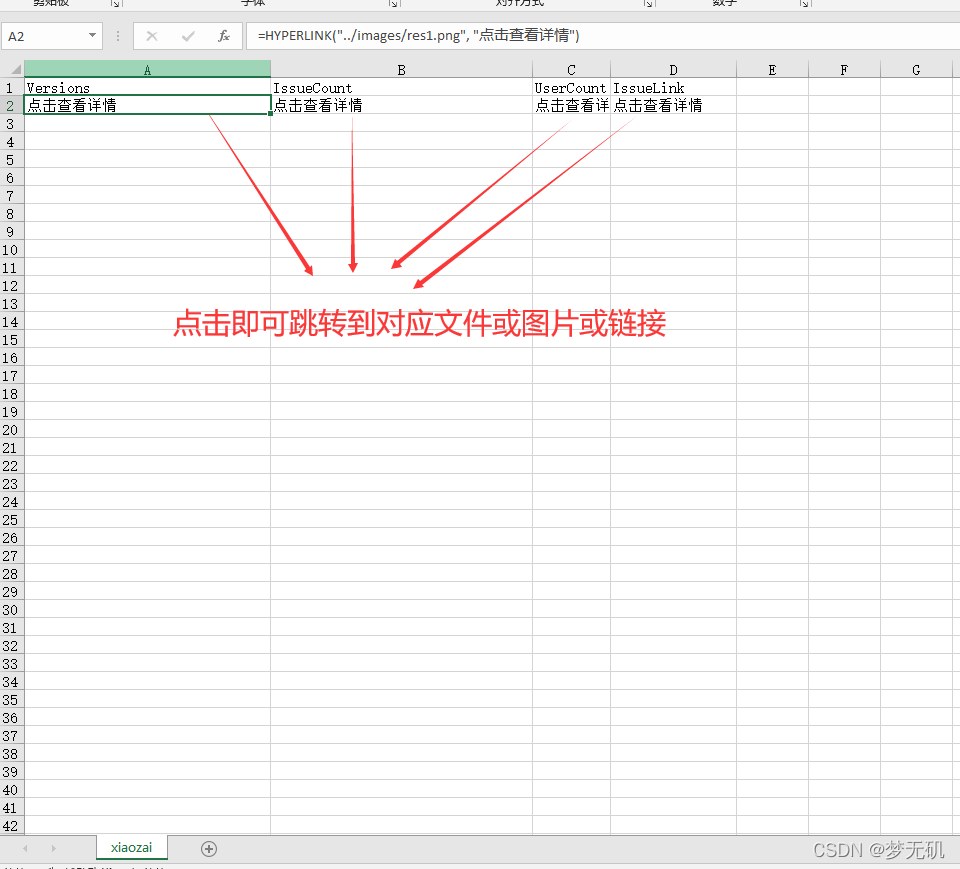Select row 25 header
The height and width of the screenshot is (869, 960).
(x=10, y=520)
